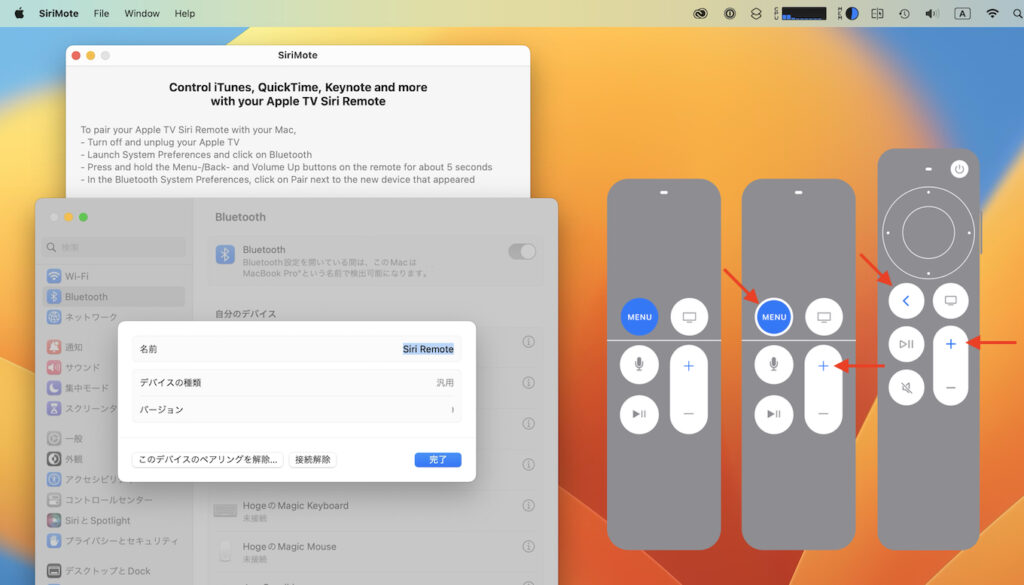Select Wi-Fi in the settings sidebar
Image resolution: width=1024 pixels, height=585 pixels.
pyautogui.click(x=77, y=276)
